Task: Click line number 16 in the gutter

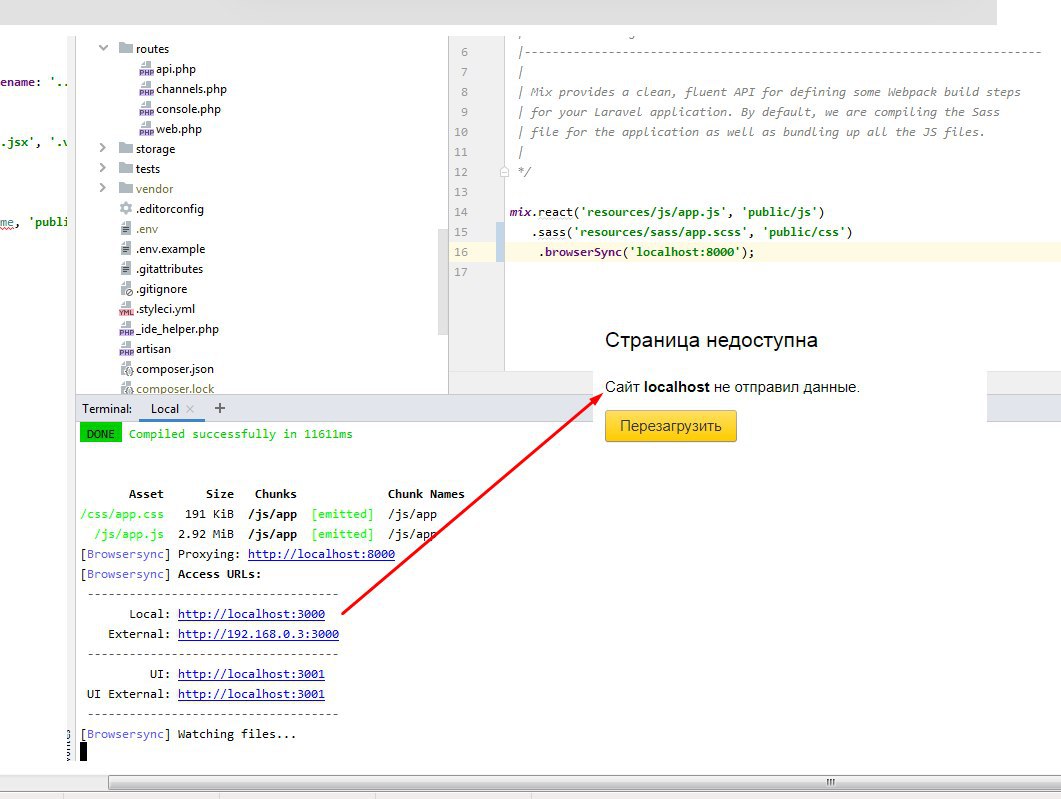Action: click(x=461, y=252)
